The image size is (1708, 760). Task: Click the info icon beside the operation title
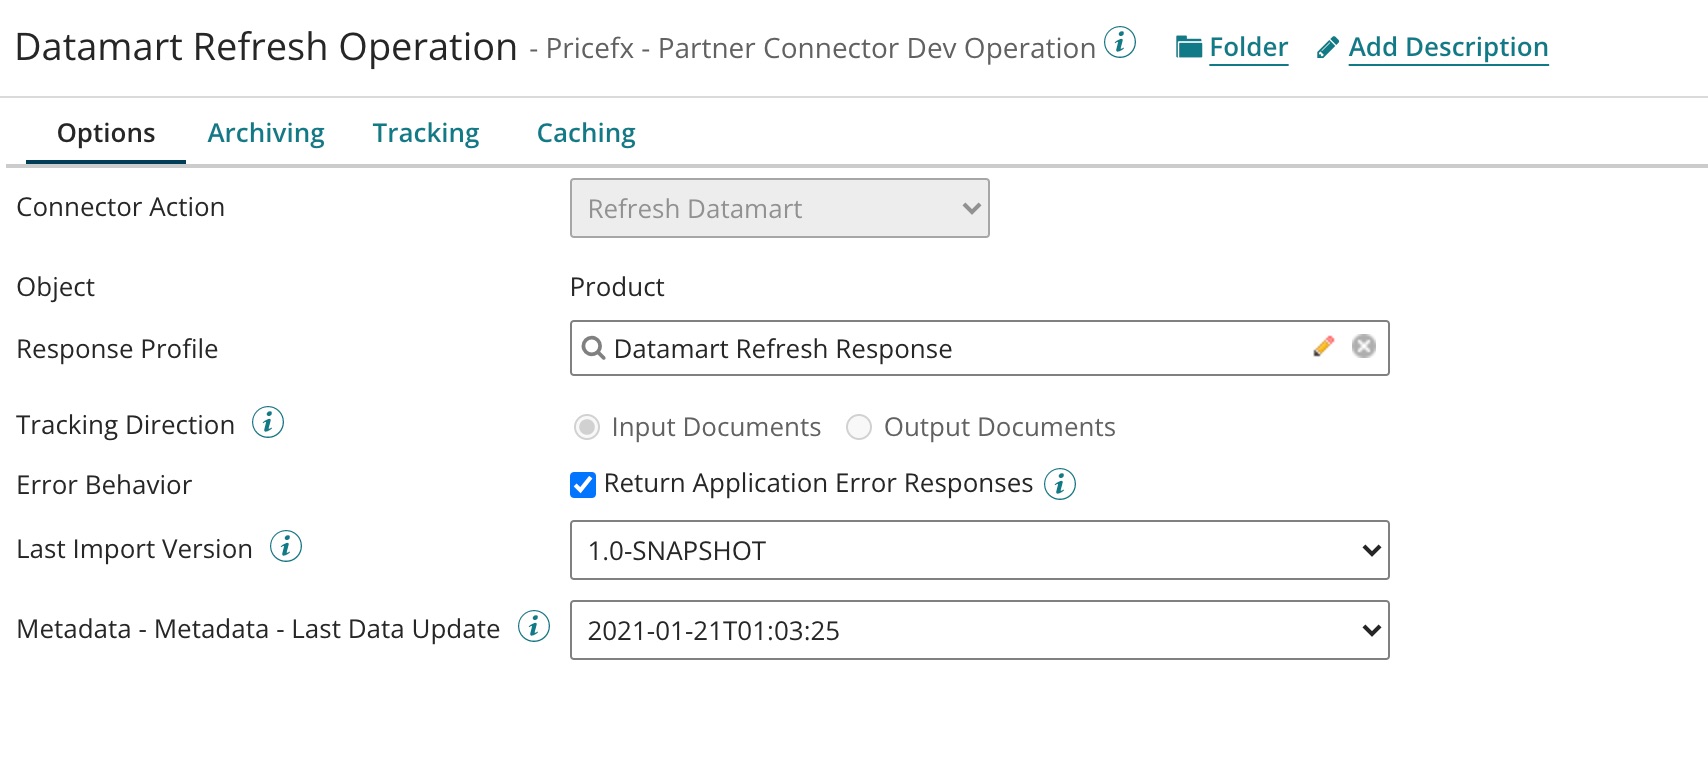coord(1120,43)
